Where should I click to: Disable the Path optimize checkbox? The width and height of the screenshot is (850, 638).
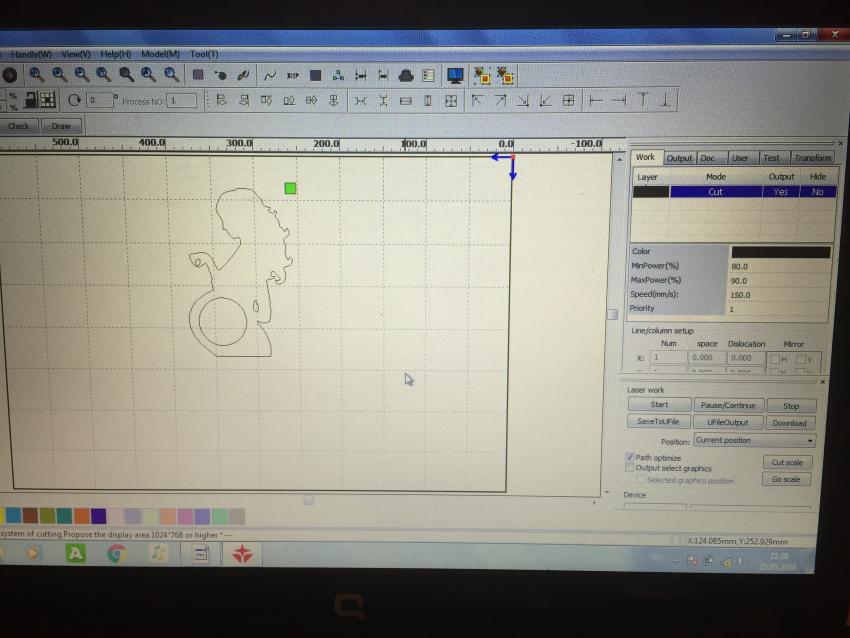(x=629, y=457)
